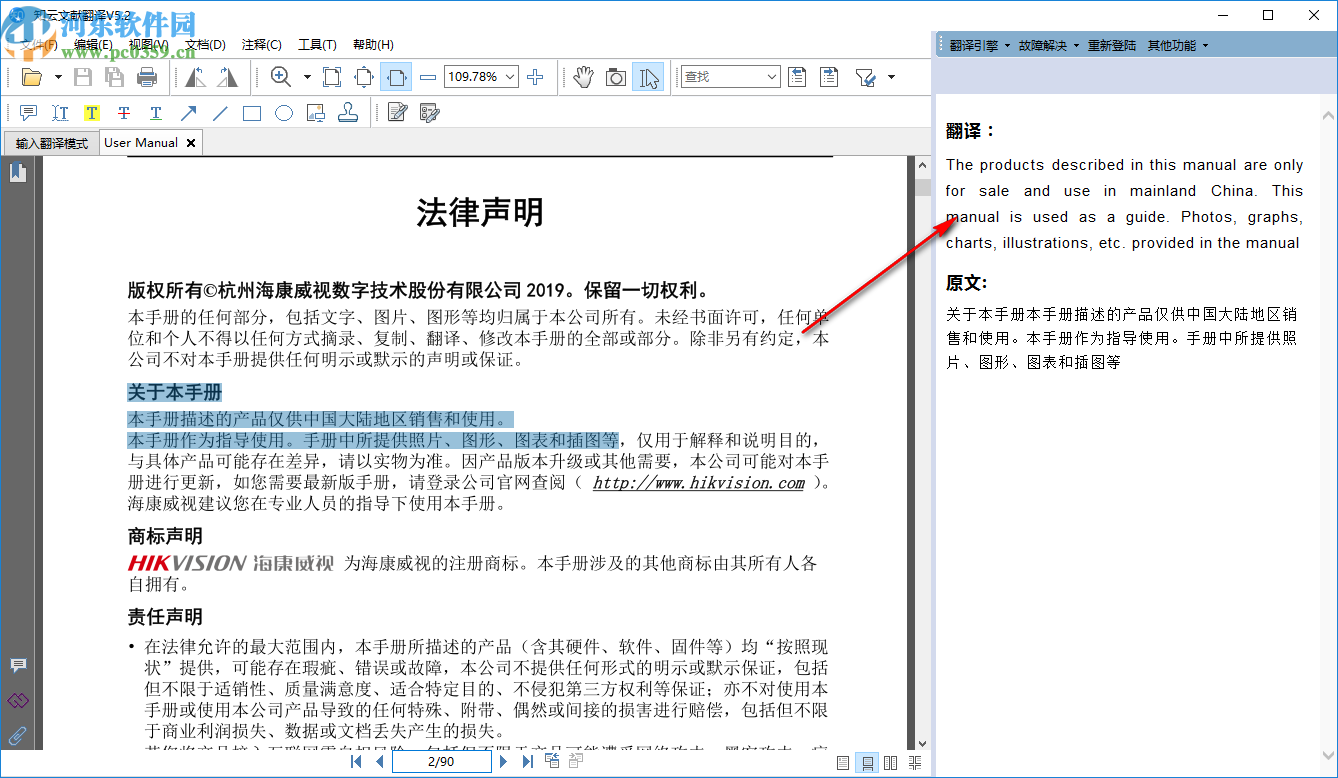Select the arrow drawing tool
The image size is (1338, 778).
click(188, 113)
